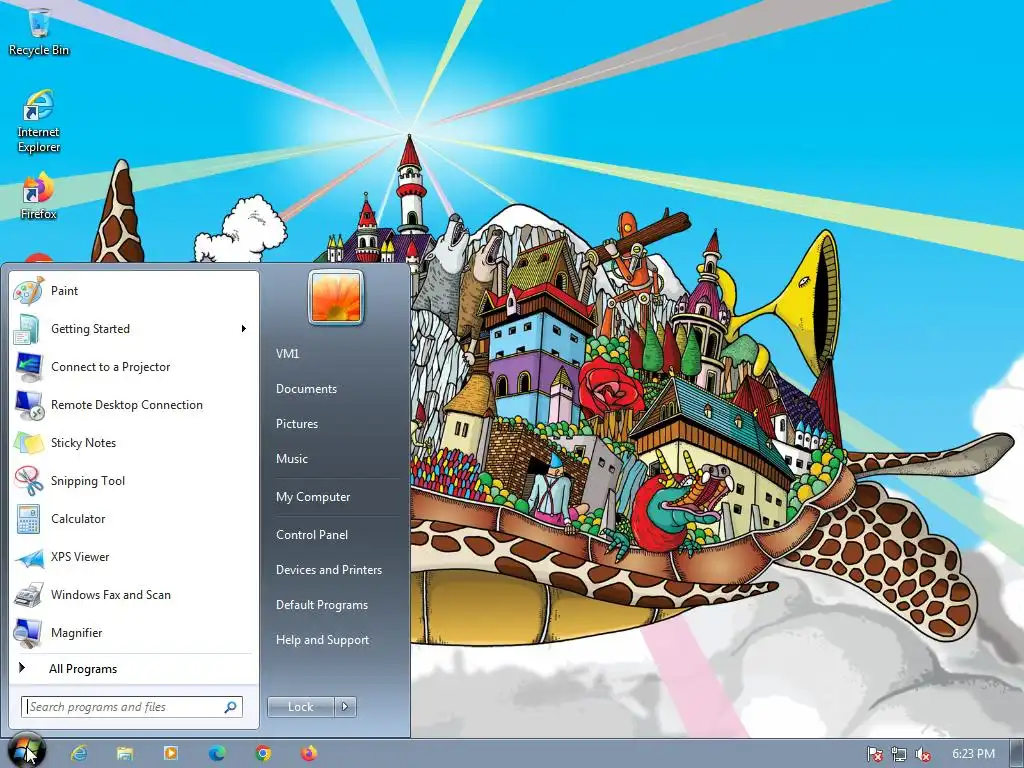This screenshot has width=1024, height=768.
Task: Open Control Panel
Action: 312,535
